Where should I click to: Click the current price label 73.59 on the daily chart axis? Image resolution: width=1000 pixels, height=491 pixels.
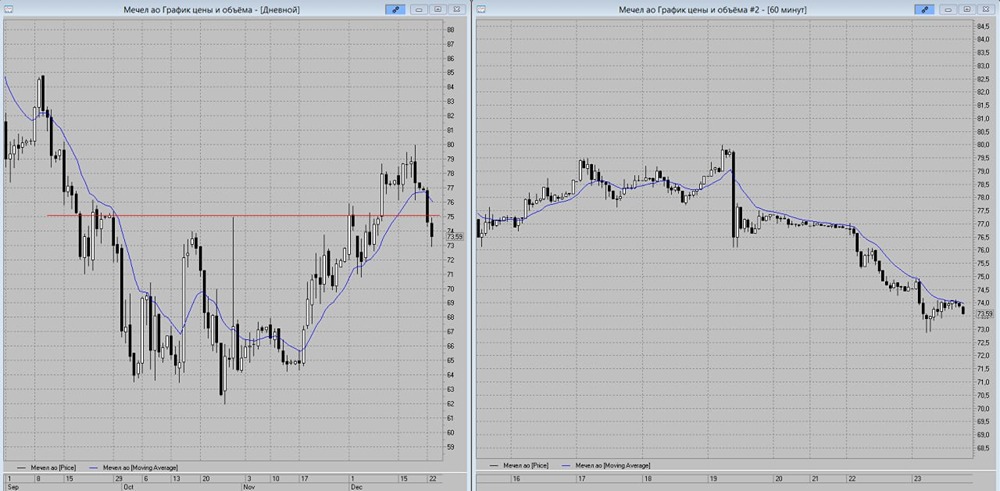[x=455, y=236]
